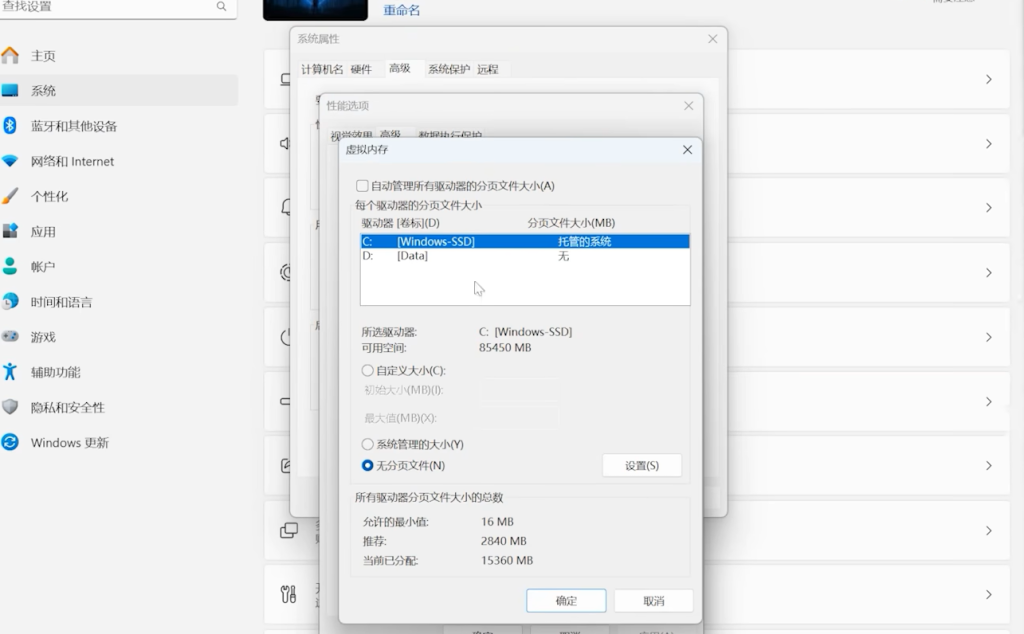
Task: Select the 蓝牙和其他设备 Bluetooth icon
Action: click(11, 125)
